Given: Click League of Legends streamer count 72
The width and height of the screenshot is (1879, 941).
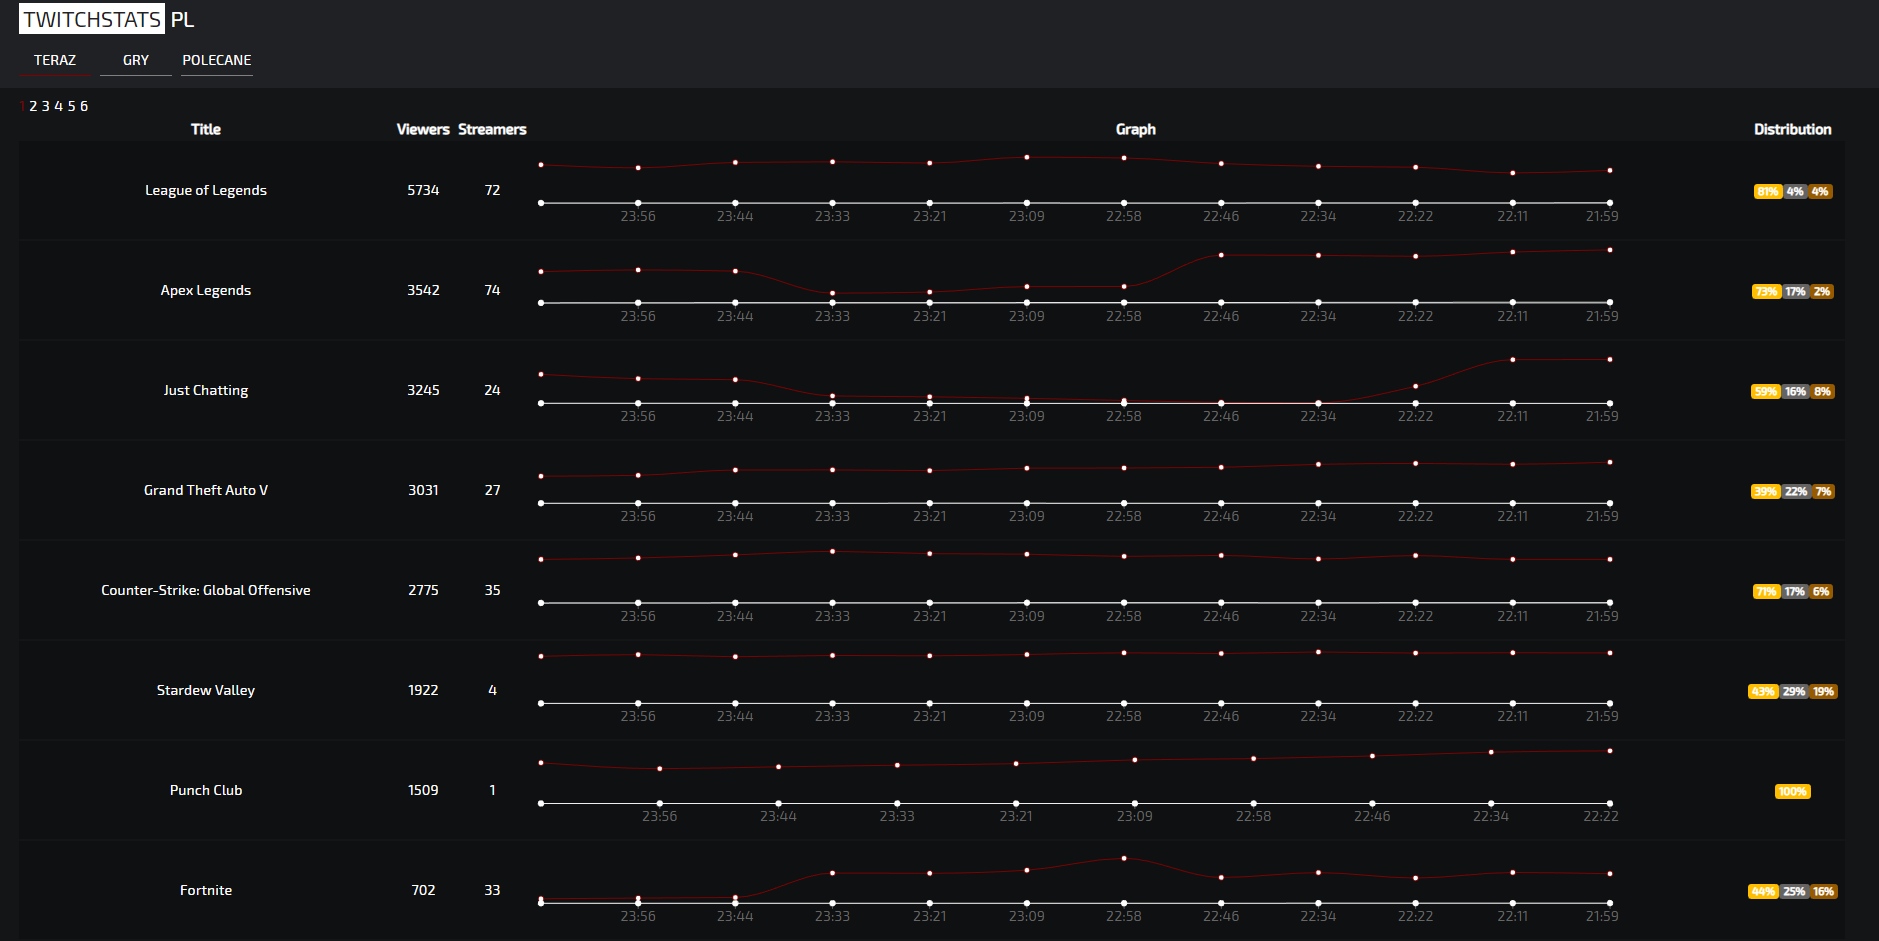Looking at the screenshot, I should [x=492, y=190].
